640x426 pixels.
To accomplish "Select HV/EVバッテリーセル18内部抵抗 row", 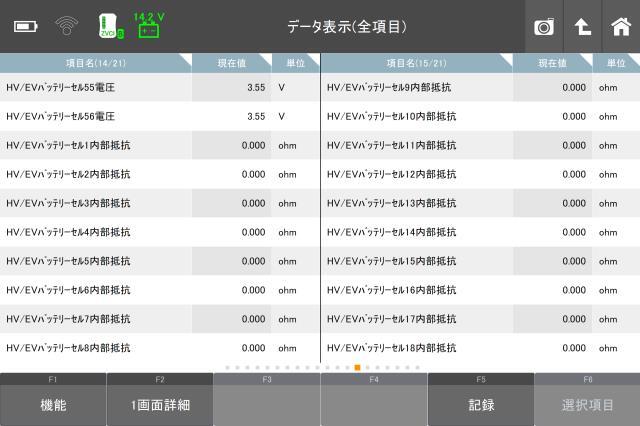I will point(480,348).
